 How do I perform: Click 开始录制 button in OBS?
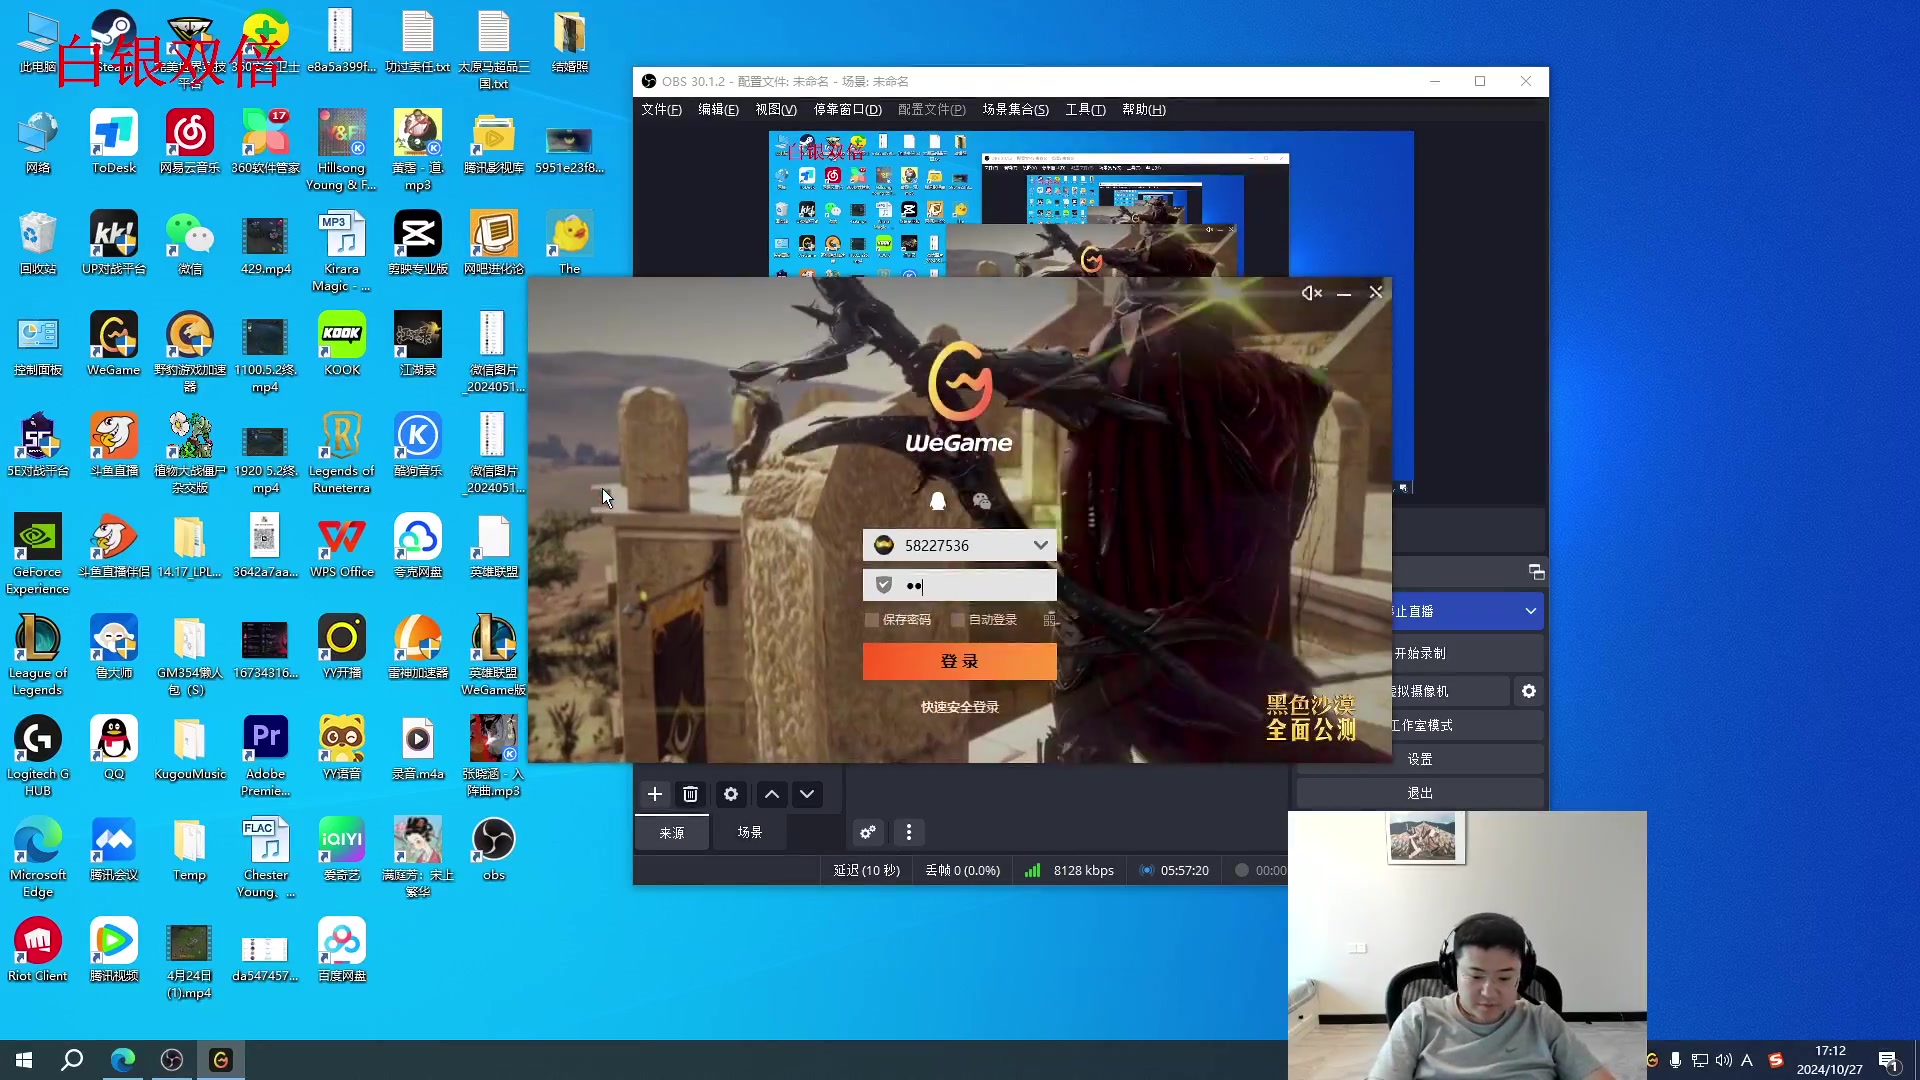point(1468,653)
